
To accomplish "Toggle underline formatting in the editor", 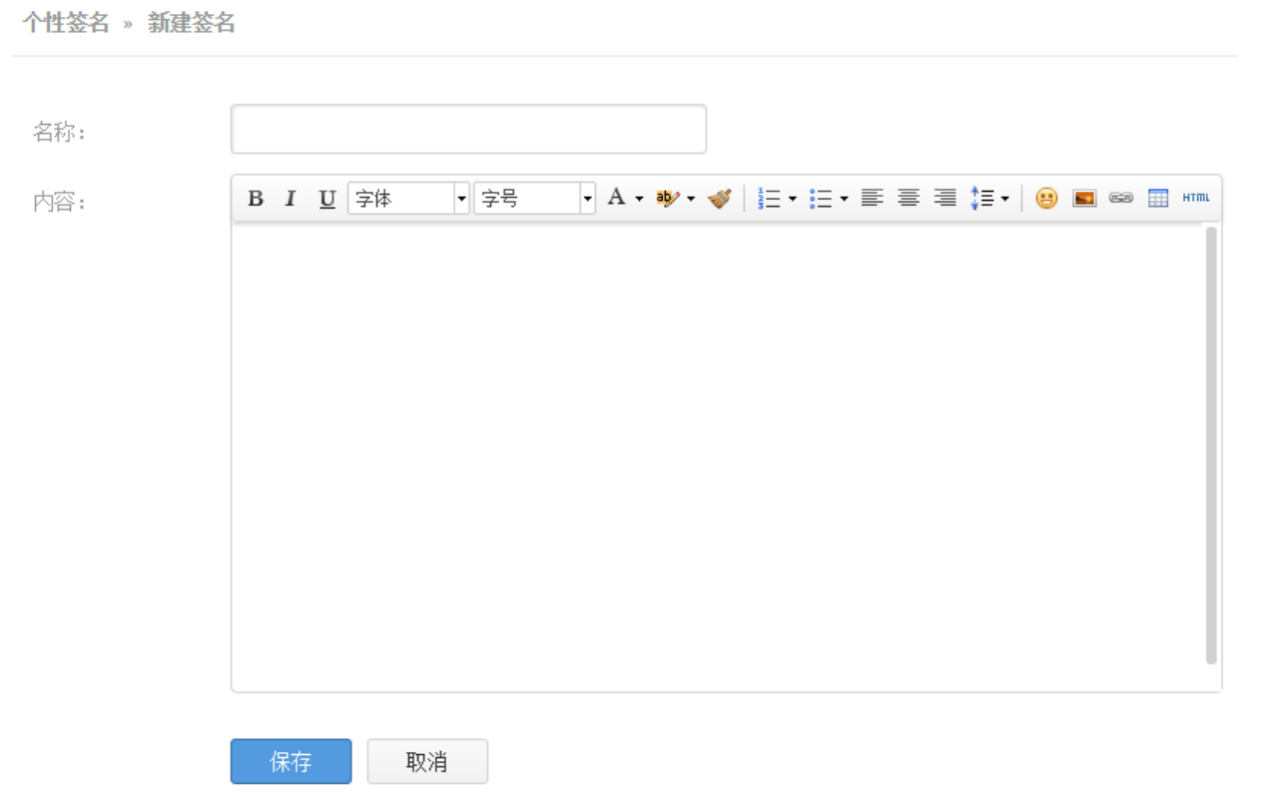I will coord(326,198).
